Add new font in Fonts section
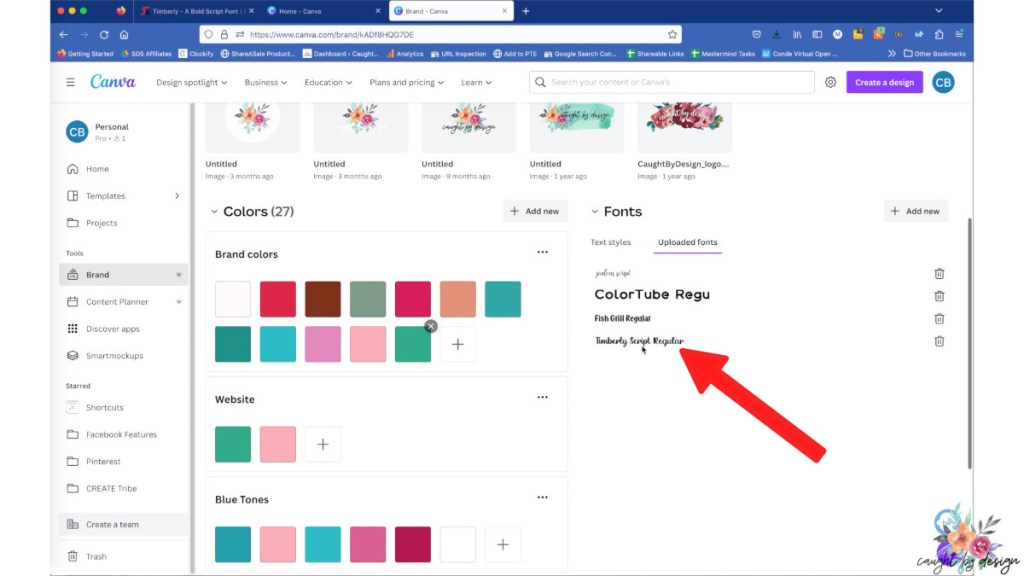This screenshot has width=1024, height=576. click(916, 211)
